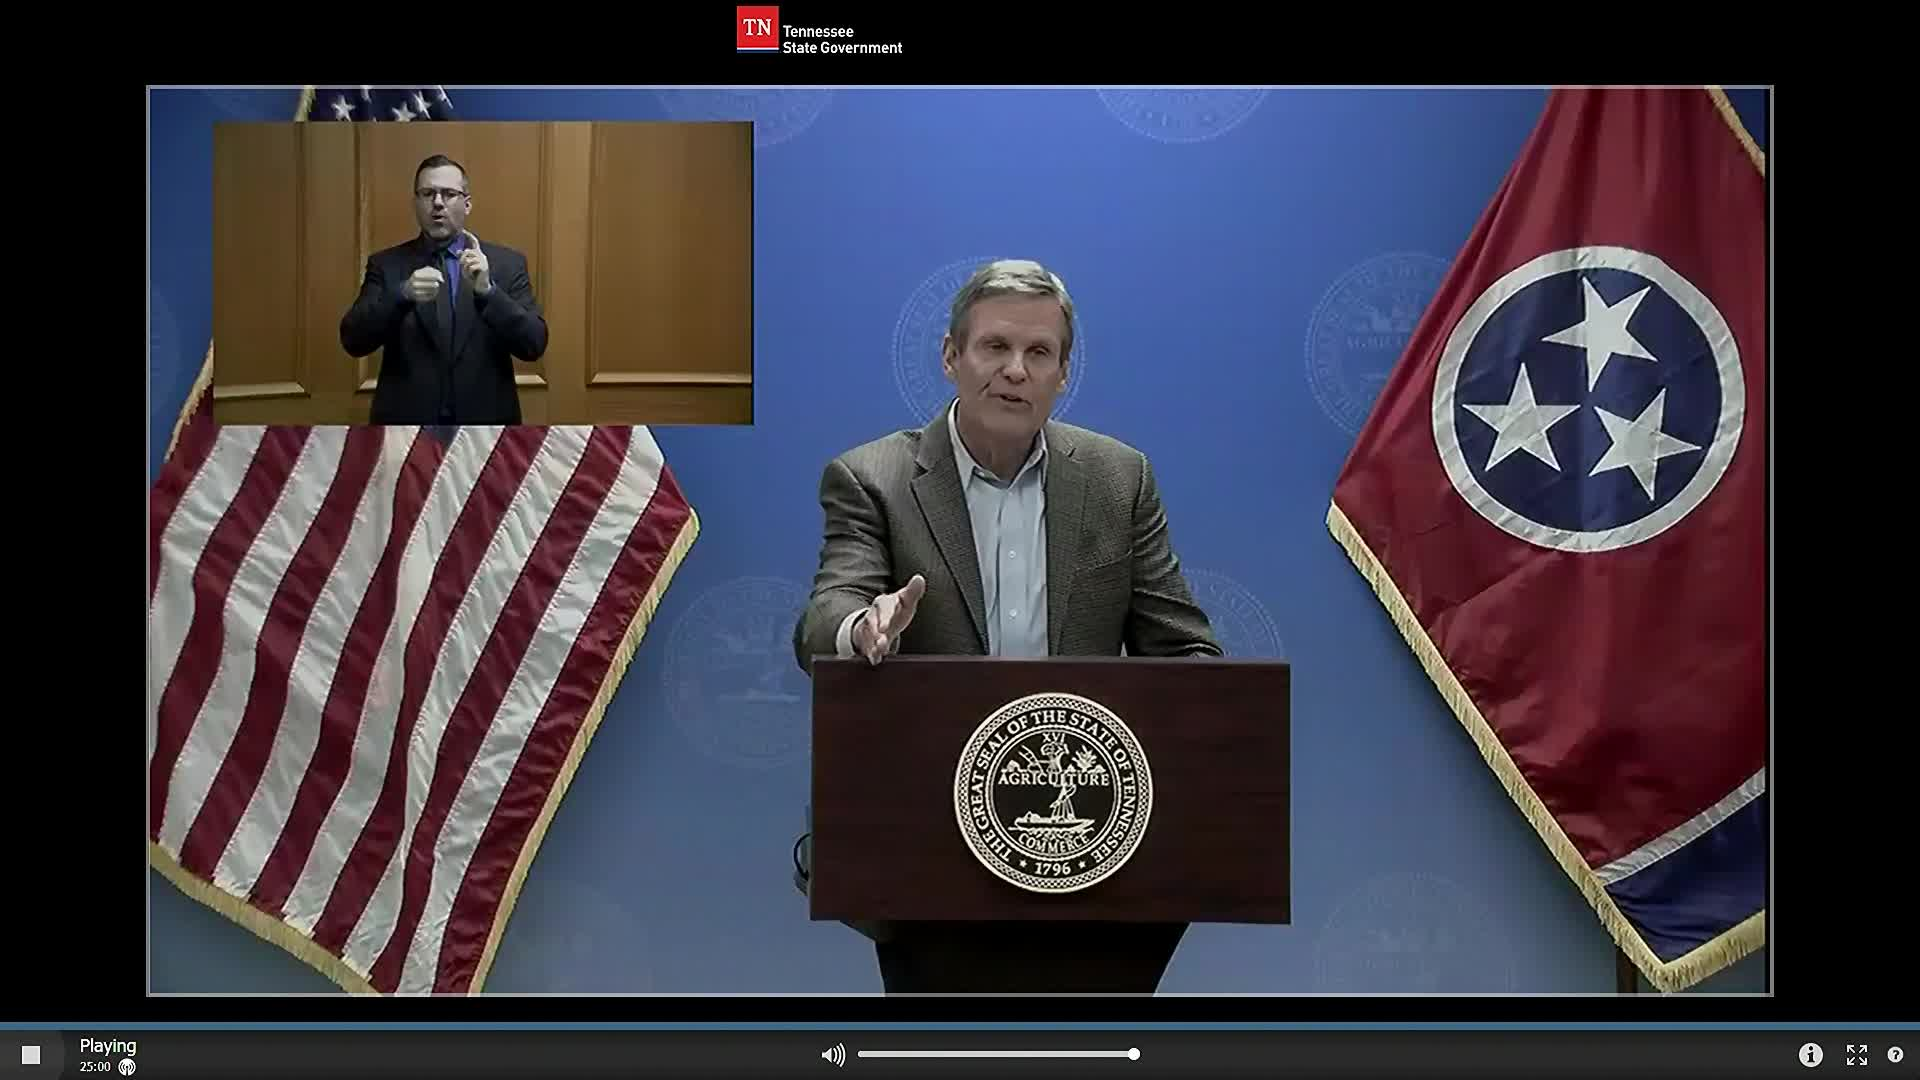Viewport: 1920px width, 1080px height.
Task: Click the speaker icon to toggle sound
Action: pyautogui.click(x=833, y=1053)
